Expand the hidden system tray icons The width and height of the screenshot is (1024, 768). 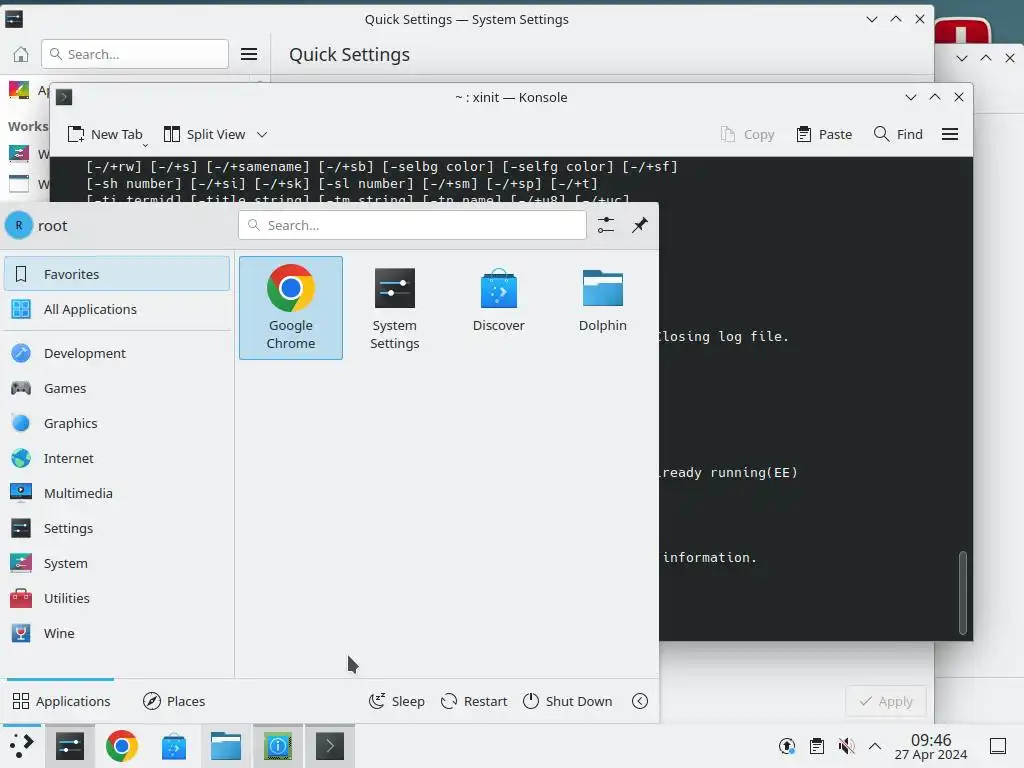click(x=875, y=746)
